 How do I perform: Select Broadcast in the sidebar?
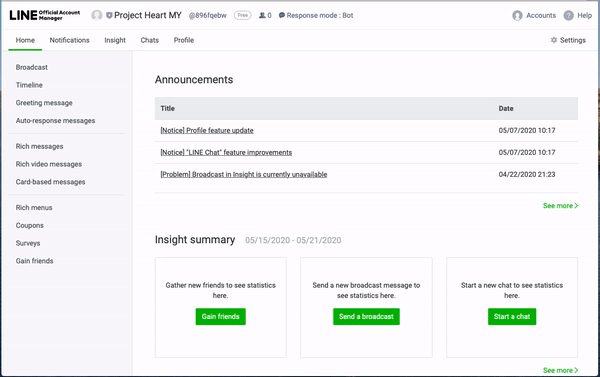(x=32, y=67)
